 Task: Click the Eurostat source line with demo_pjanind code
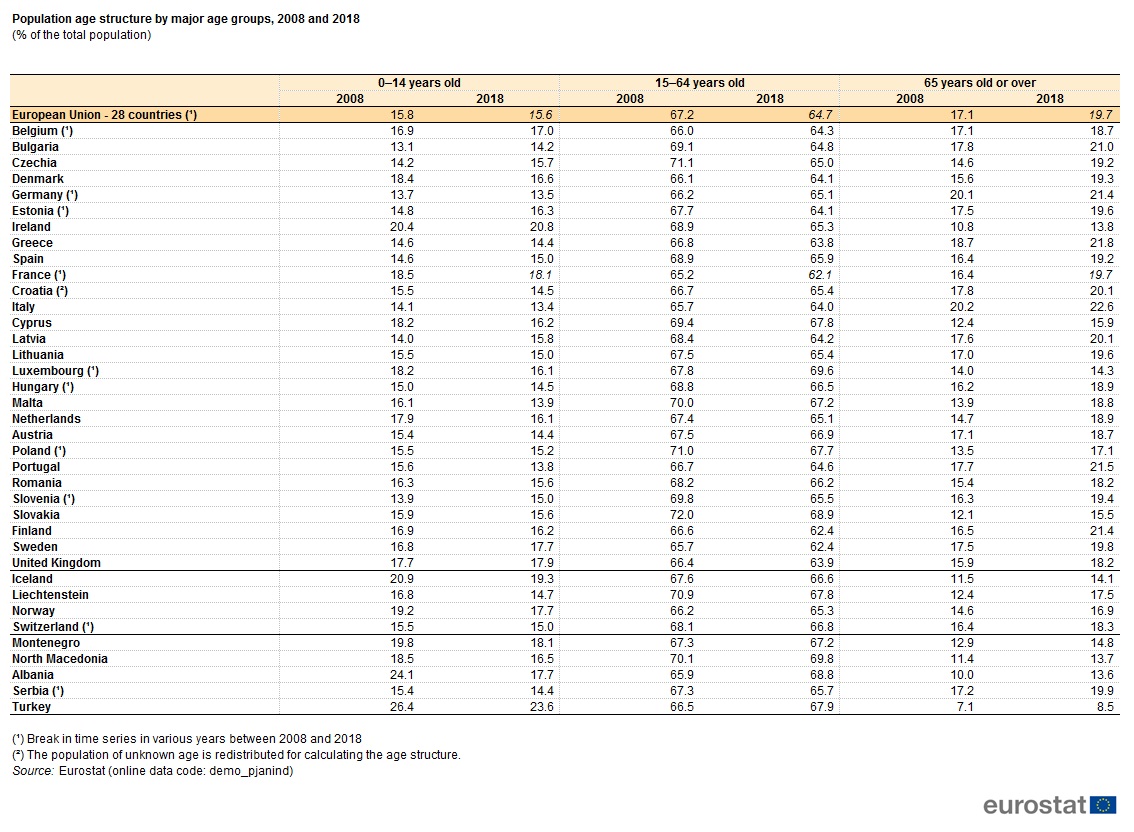[x=153, y=771]
